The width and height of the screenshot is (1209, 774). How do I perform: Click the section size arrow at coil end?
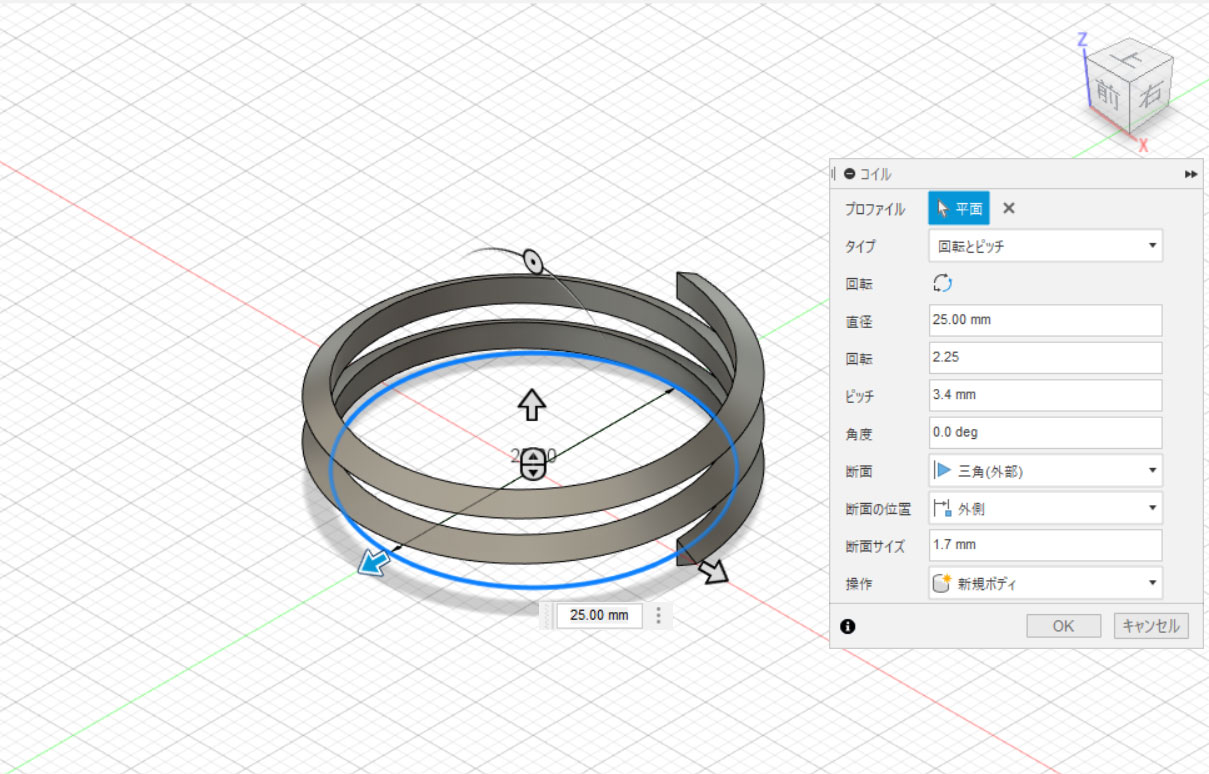click(714, 571)
